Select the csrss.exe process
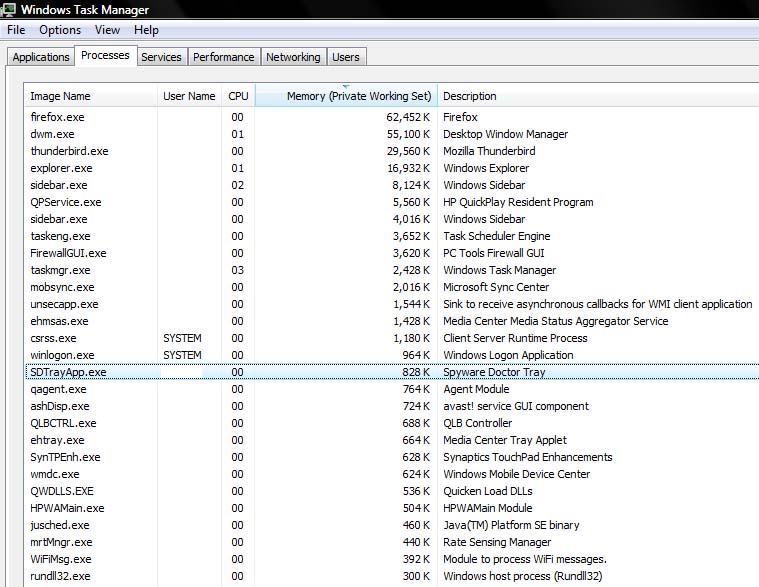Image resolution: width=759 pixels, height=587 pixels. tap(392, 338)
